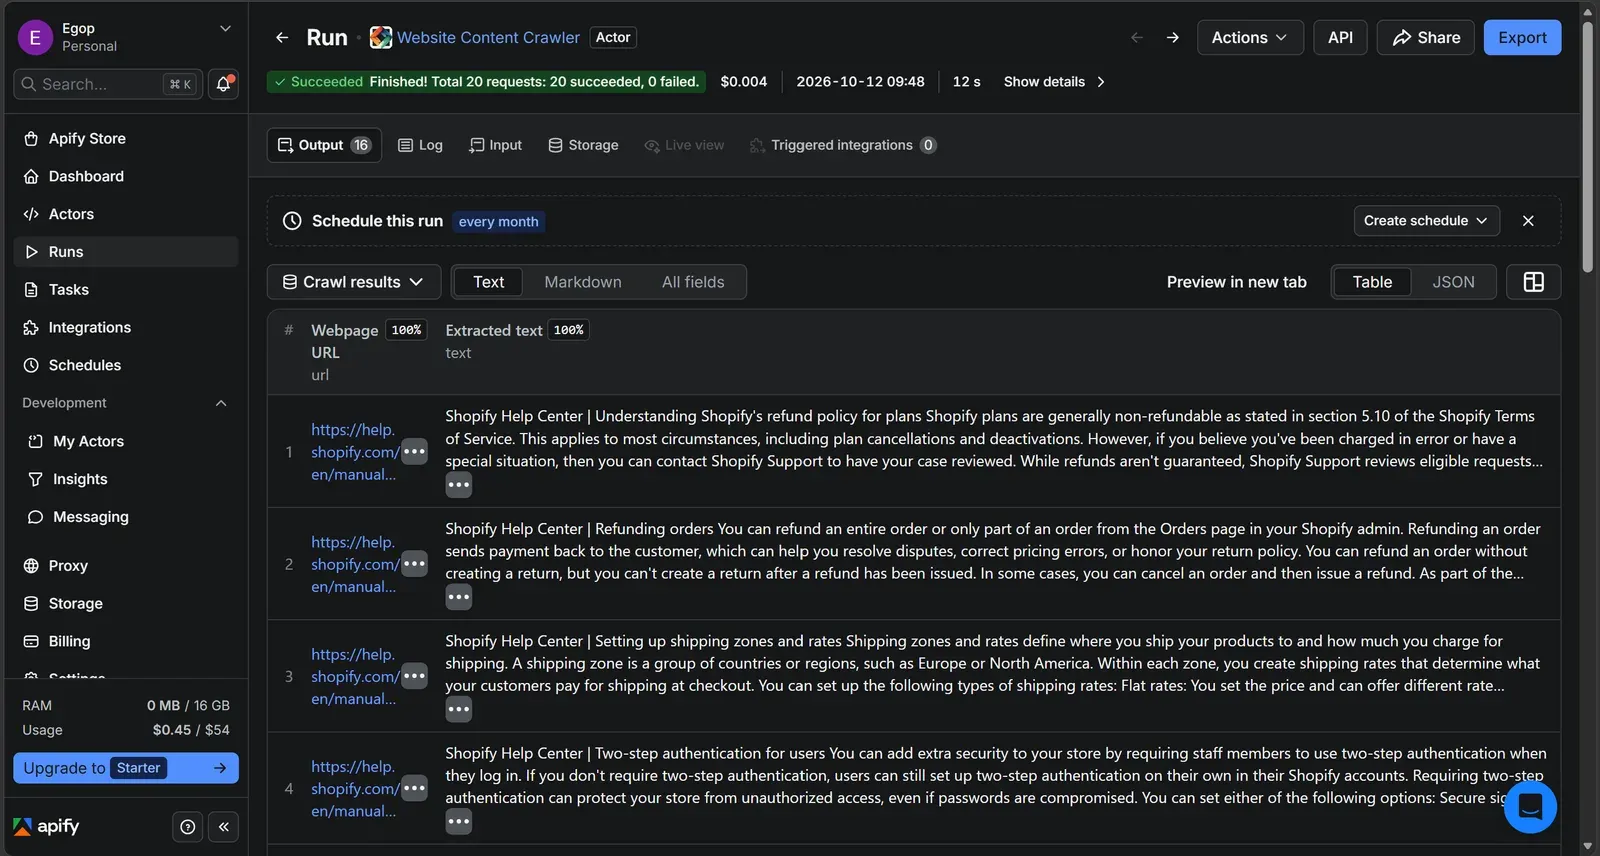Open the Storage tab
The width and height of the screenshot is (1600, 856).
click(x=583, y=145)
